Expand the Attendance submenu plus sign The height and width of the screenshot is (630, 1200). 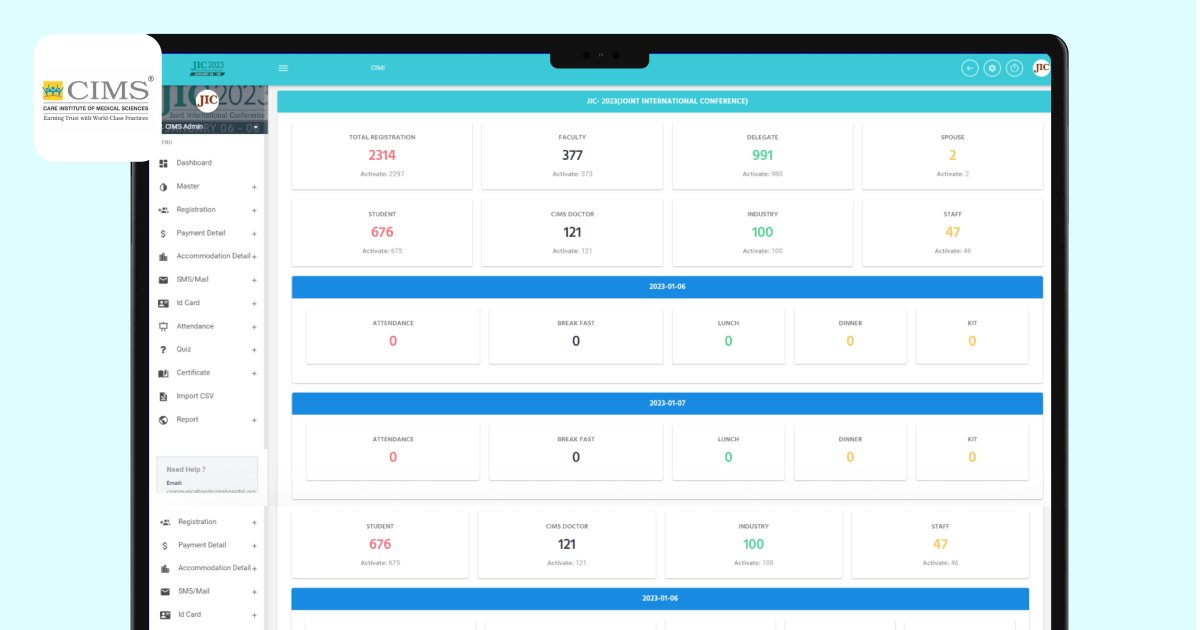tap(254, 327)
